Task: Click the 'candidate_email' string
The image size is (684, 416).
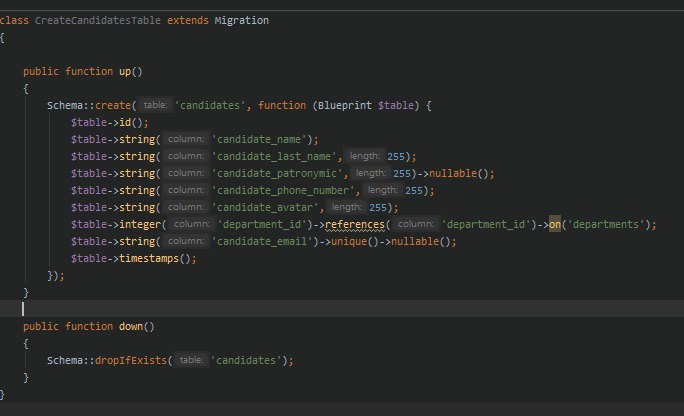Action: pos(262,242)
